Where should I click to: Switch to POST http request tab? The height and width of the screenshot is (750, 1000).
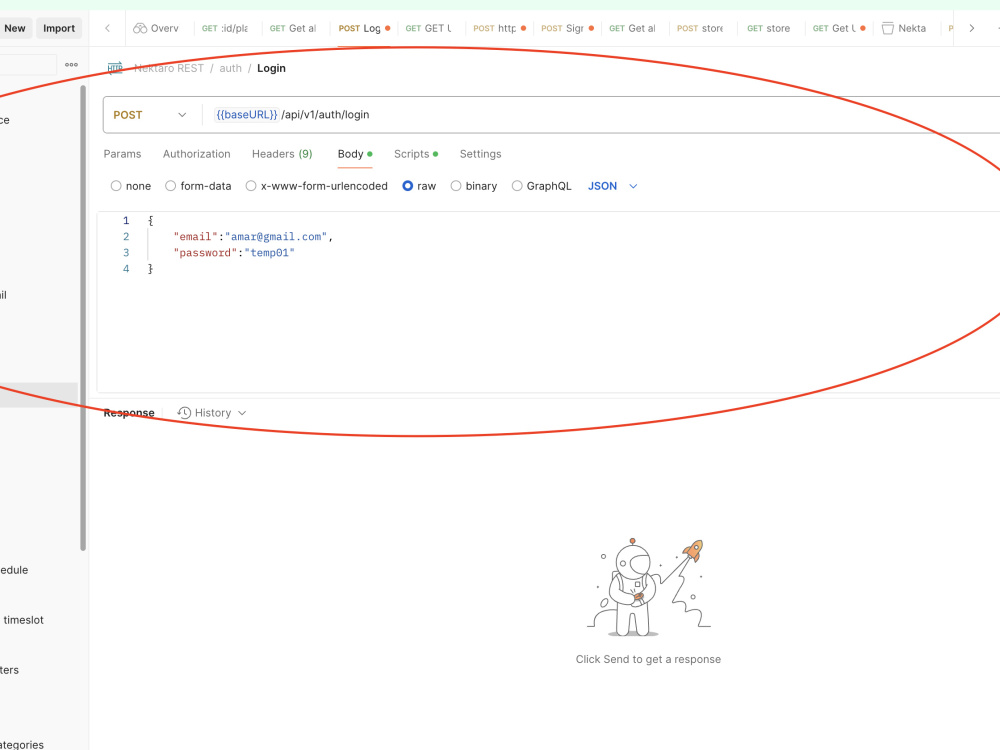pos(499,28)
